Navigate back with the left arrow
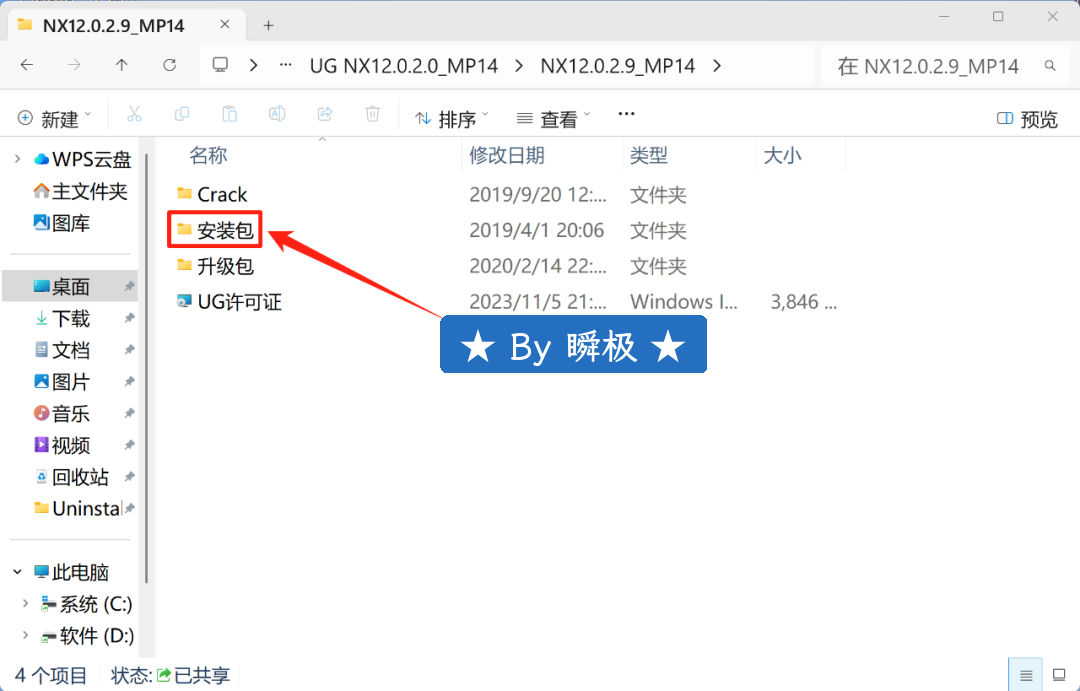This screenshot has width=1080, height=691. click(x=27, y=65)
